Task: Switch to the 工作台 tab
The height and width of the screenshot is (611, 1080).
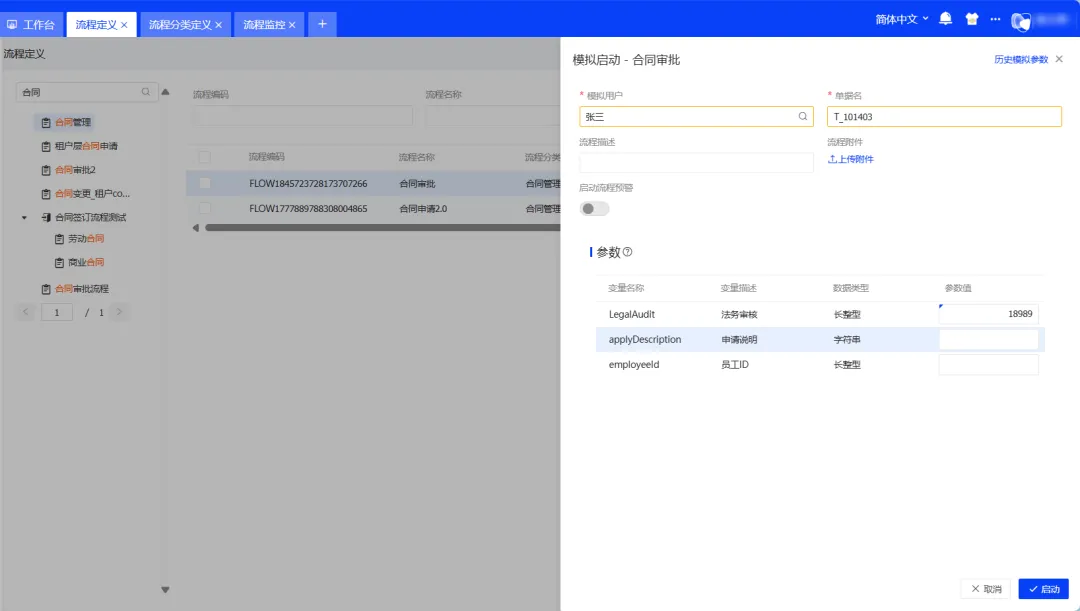Action: tap(32, 25)
